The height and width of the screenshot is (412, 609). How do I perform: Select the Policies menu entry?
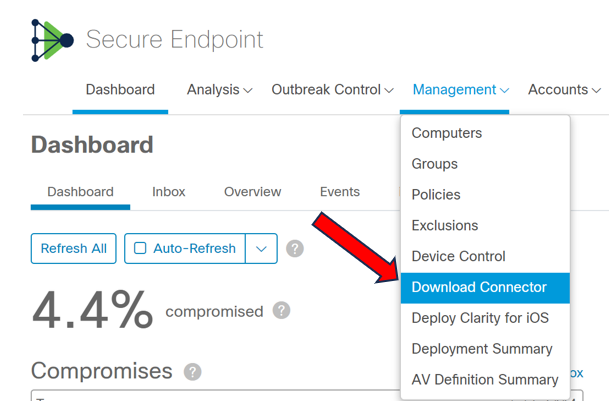[436, 195]
